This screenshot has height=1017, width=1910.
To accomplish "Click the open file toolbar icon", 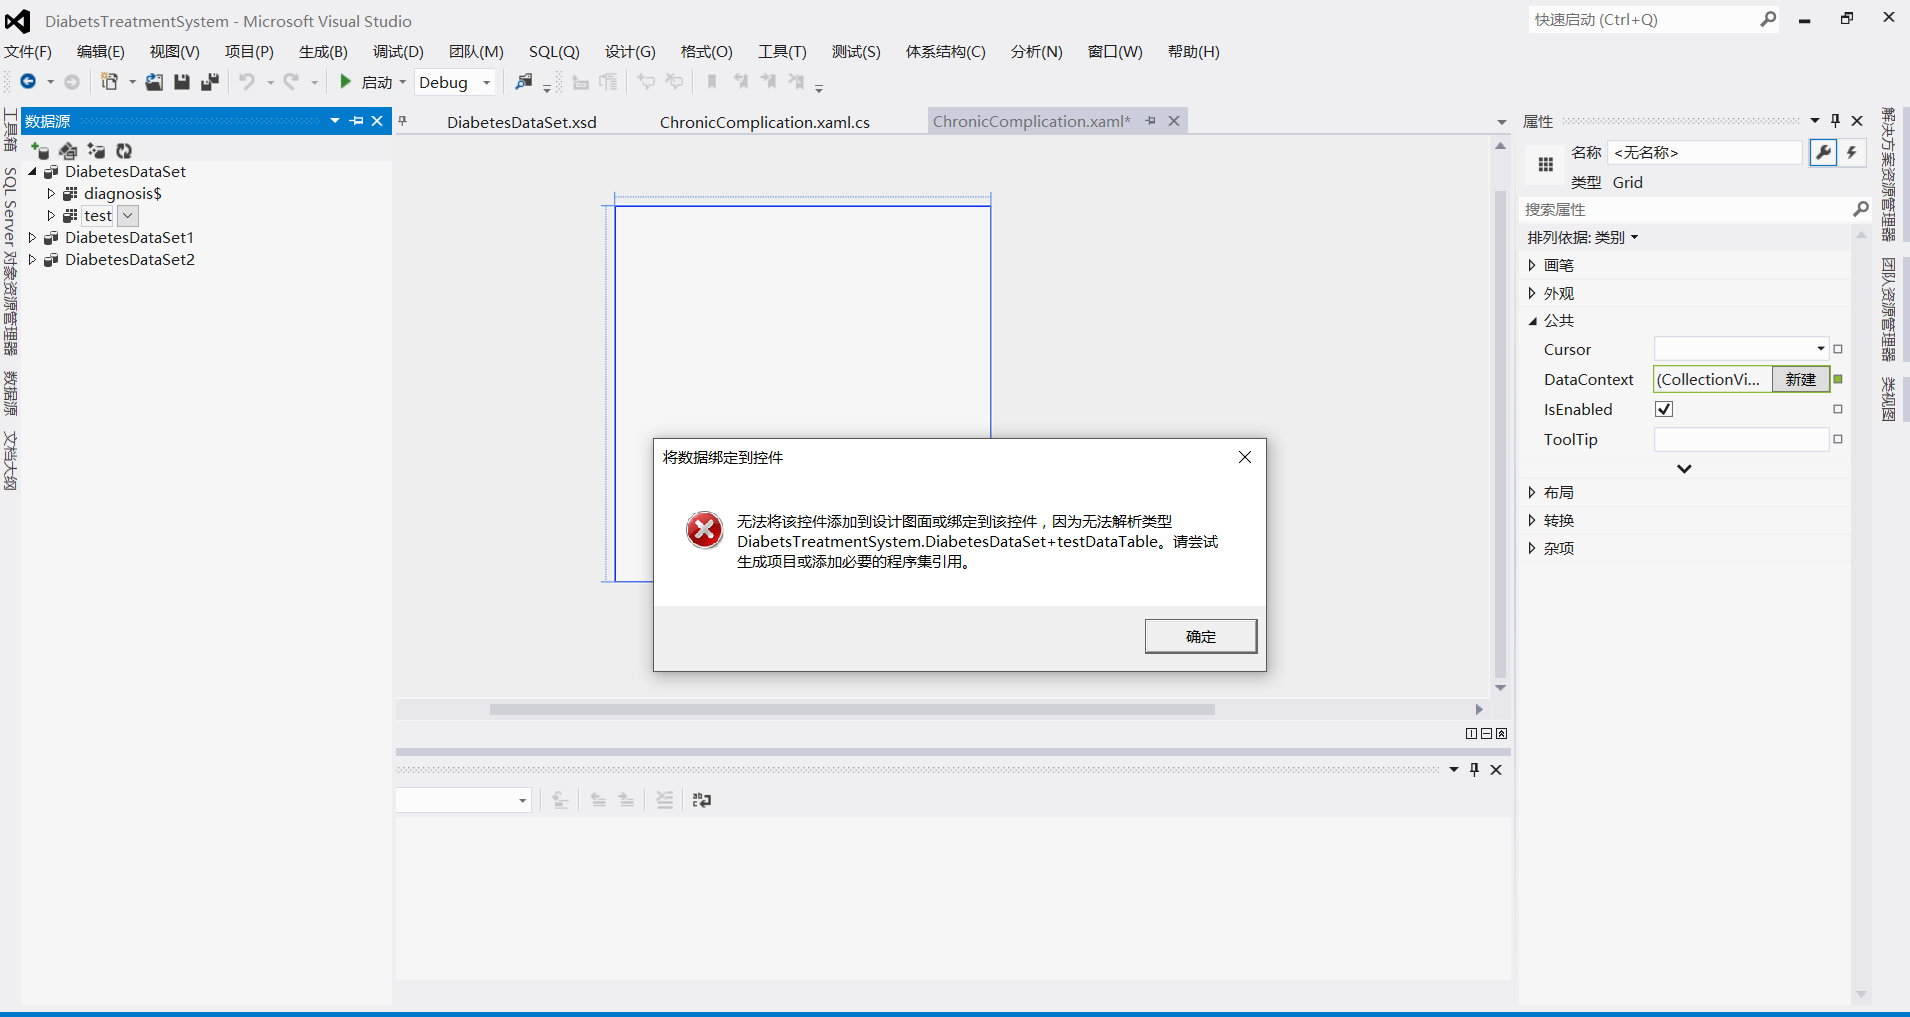I will tap(154, 82).
